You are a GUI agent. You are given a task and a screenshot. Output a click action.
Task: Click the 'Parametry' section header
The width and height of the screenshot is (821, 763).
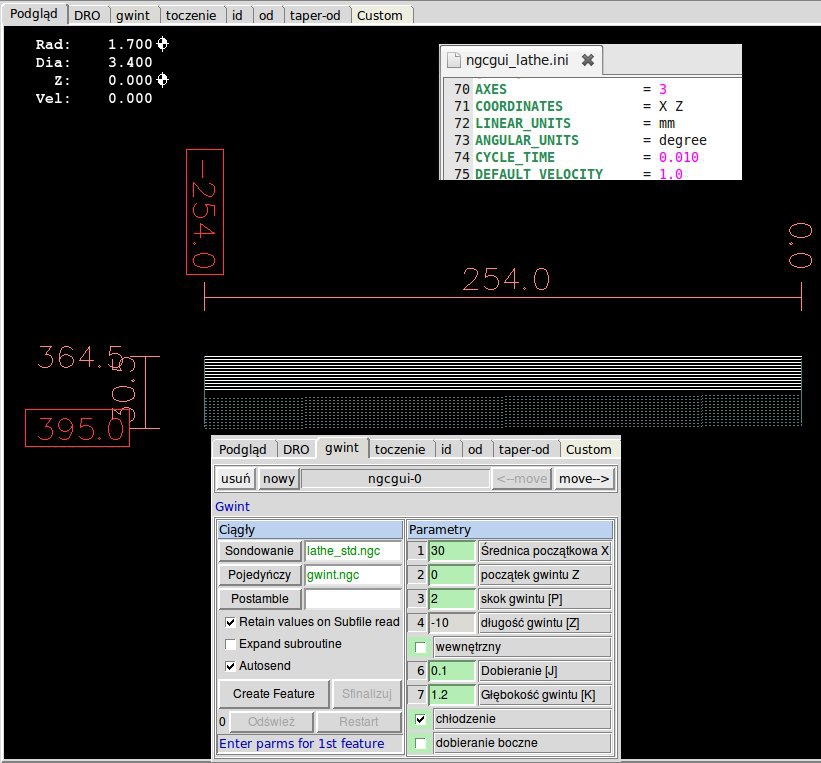tap(510, 530)
